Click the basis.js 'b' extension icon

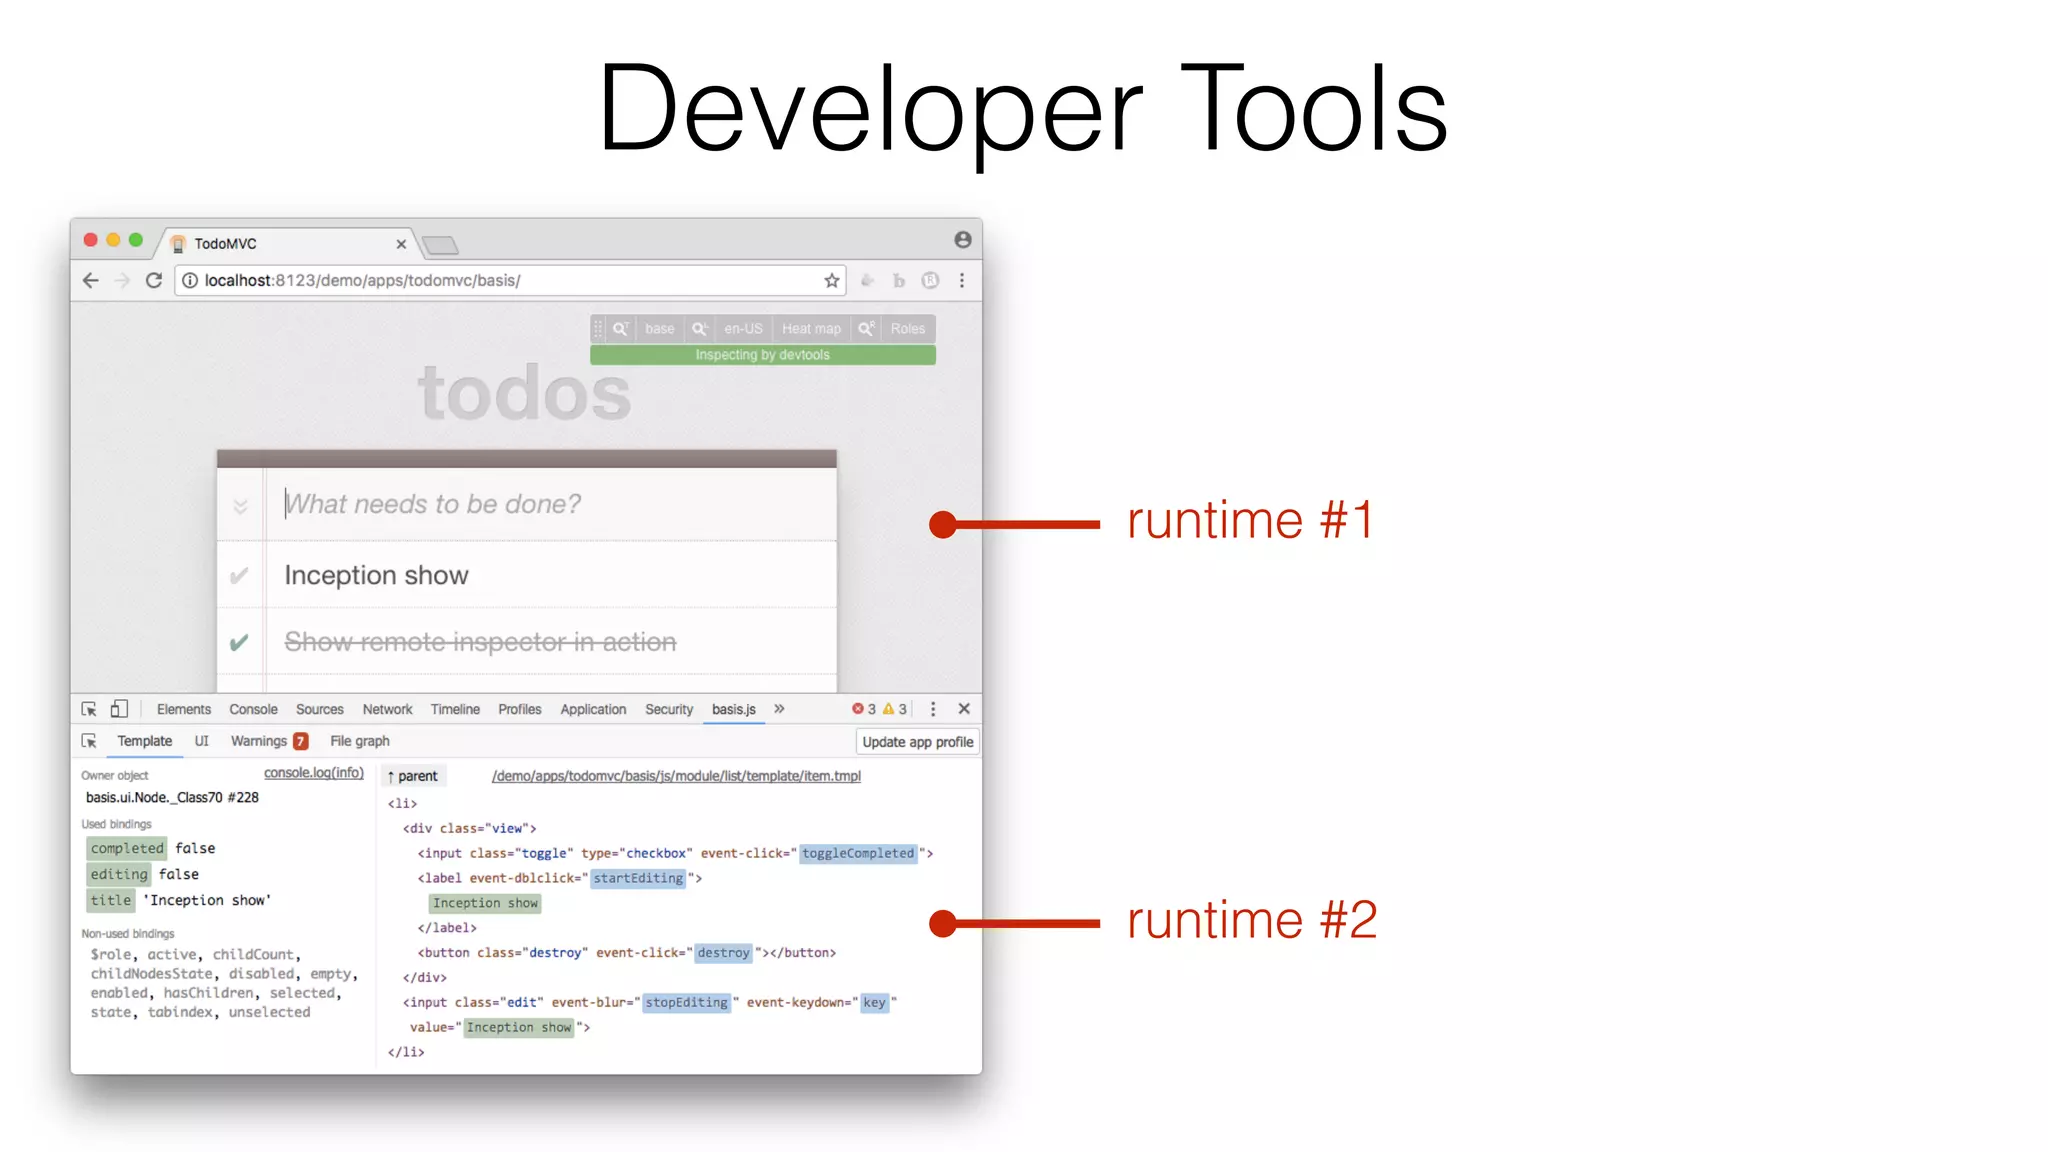click(899, 281)
